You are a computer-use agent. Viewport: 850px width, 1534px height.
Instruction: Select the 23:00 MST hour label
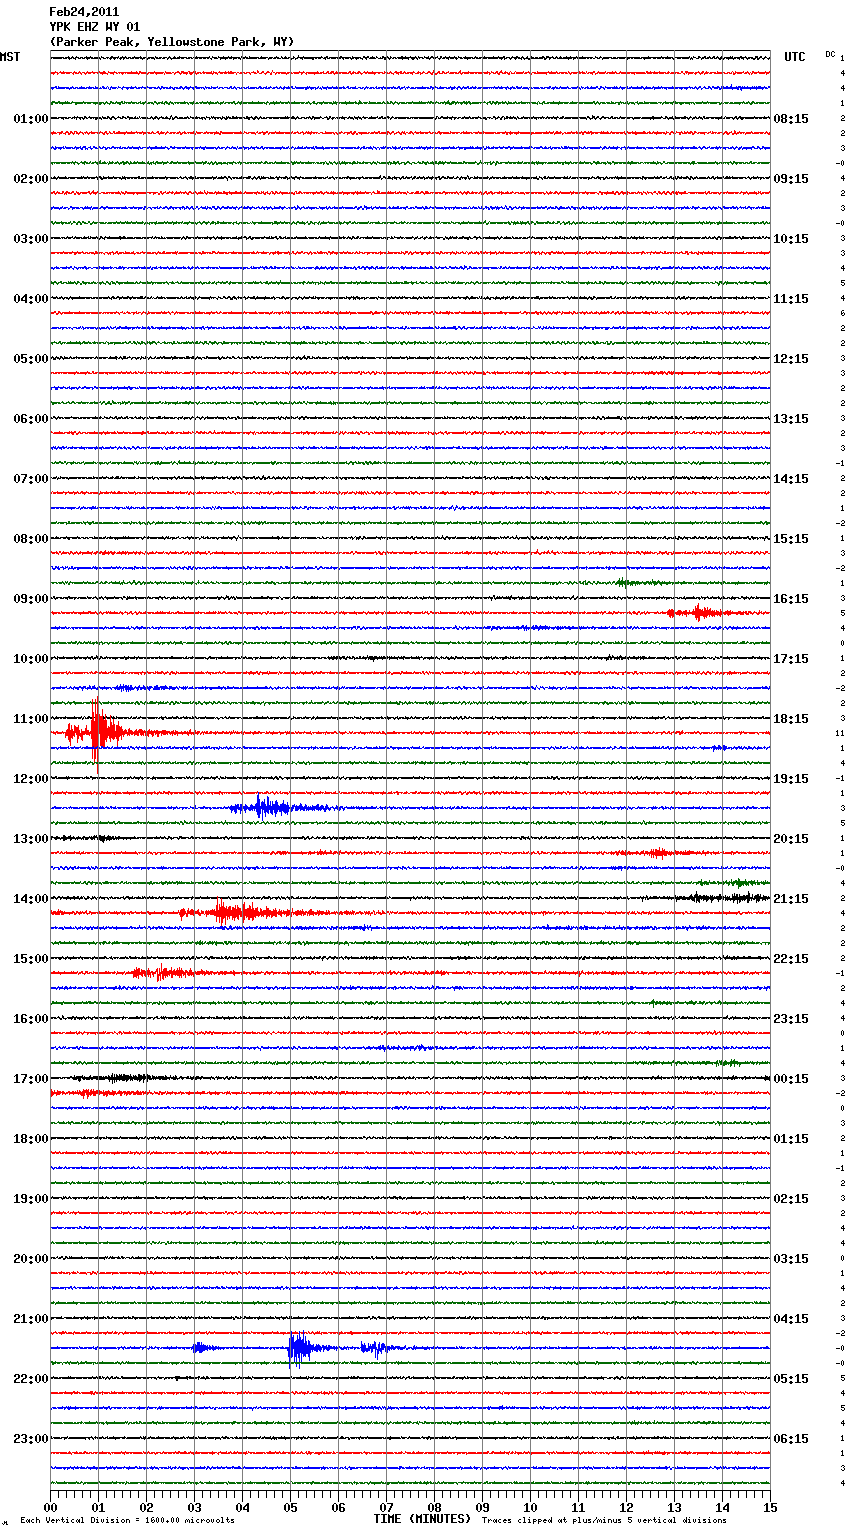(x=30, y=1439)
